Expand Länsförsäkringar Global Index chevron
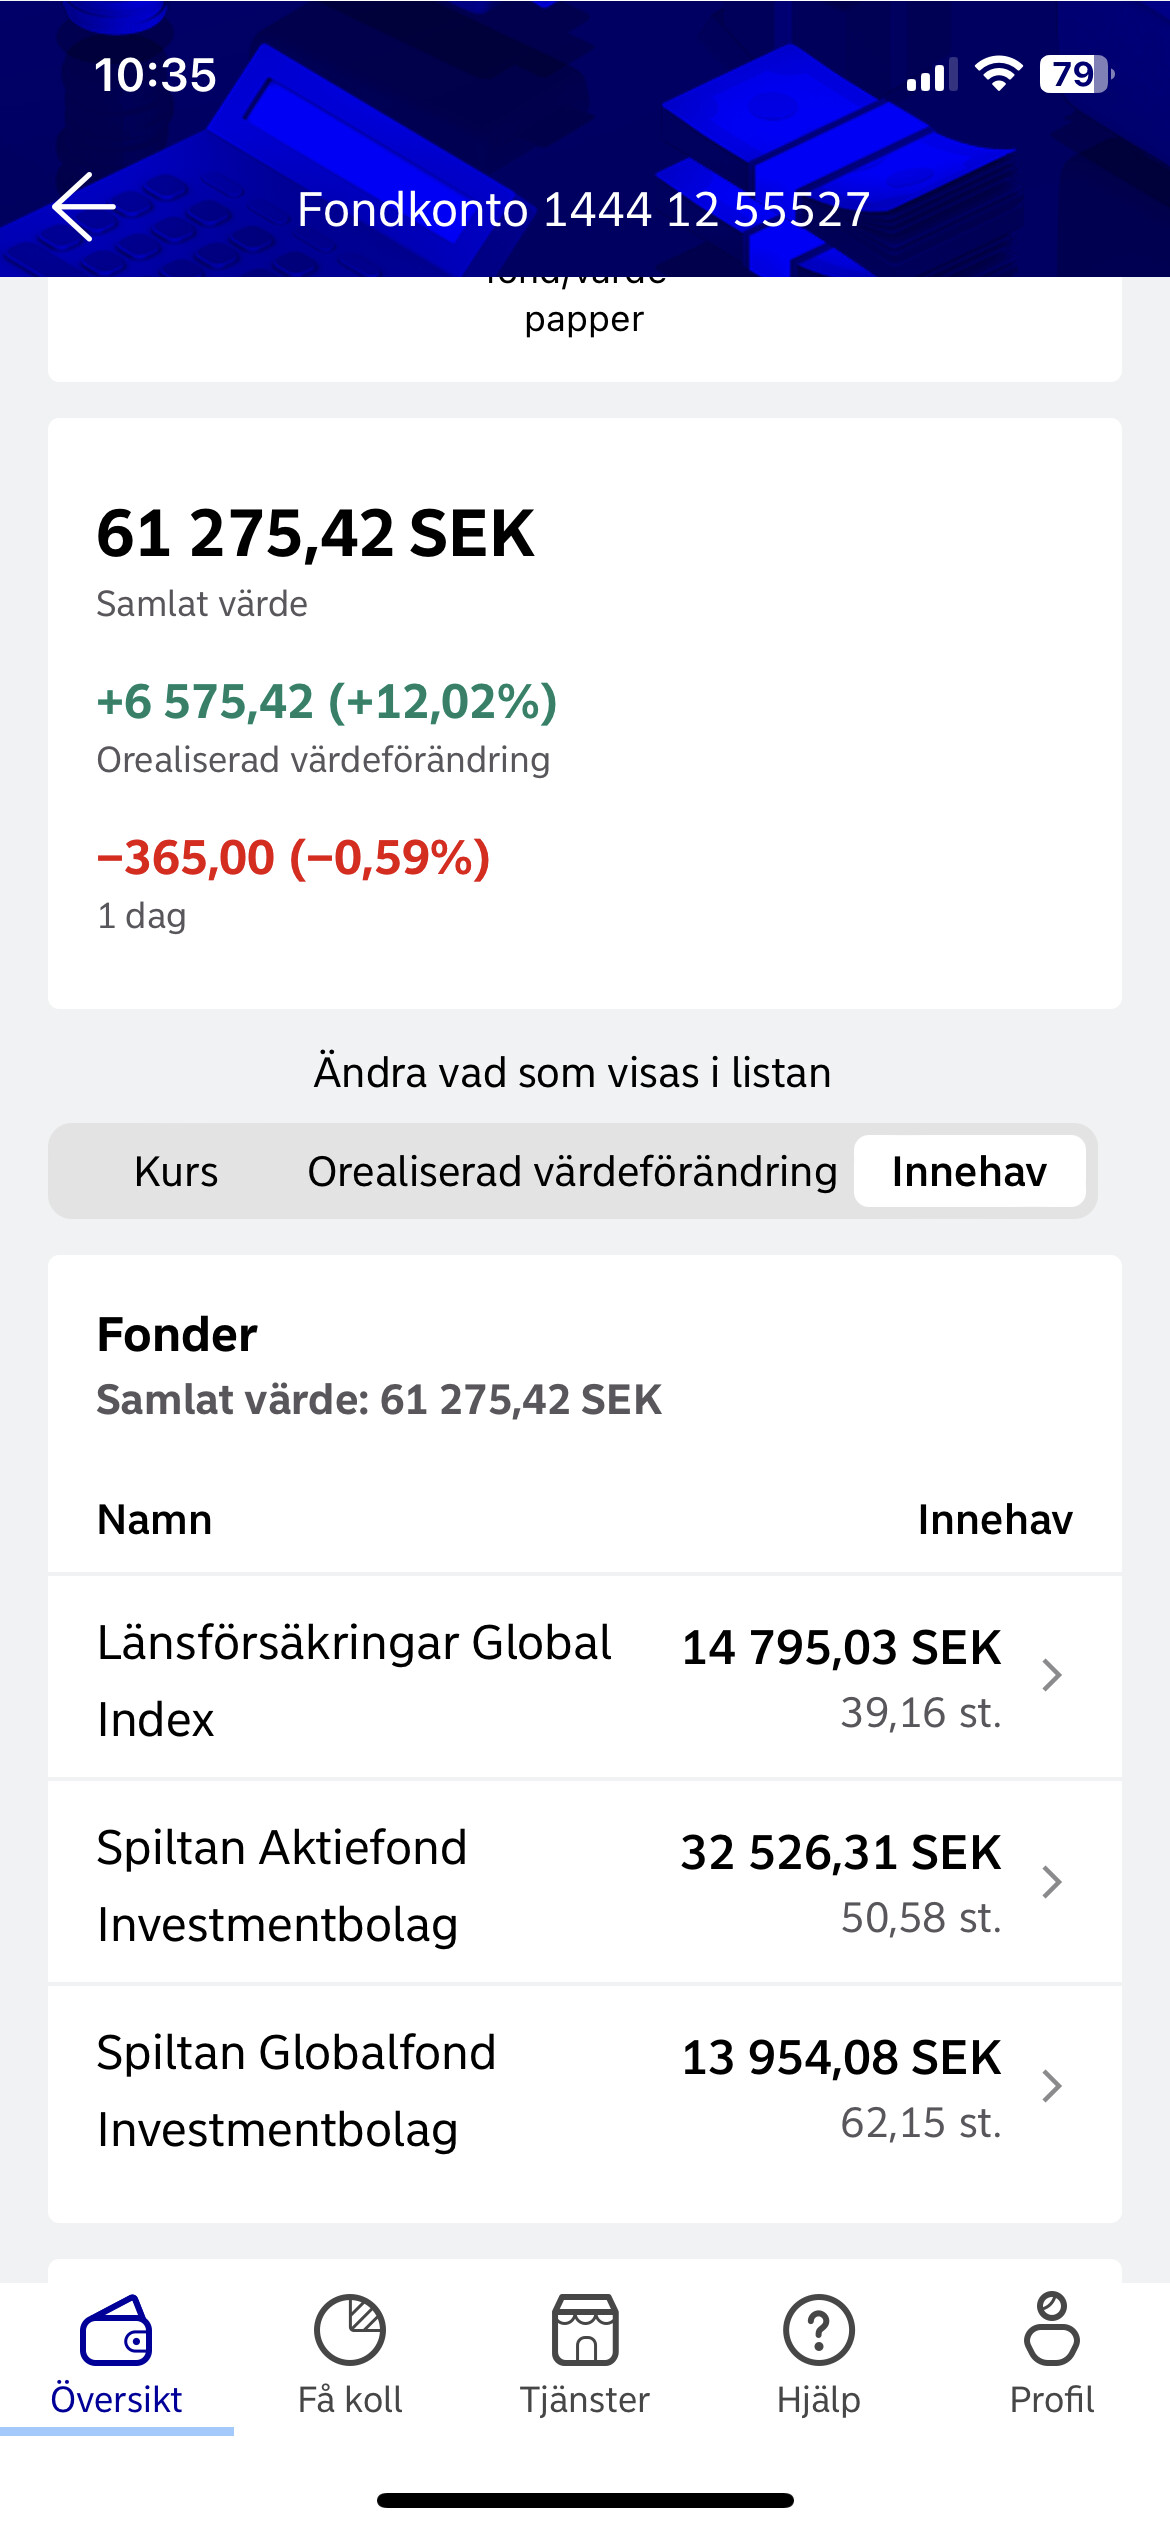This screenshot has width=1170, height=2532. click(1051, 1675)
